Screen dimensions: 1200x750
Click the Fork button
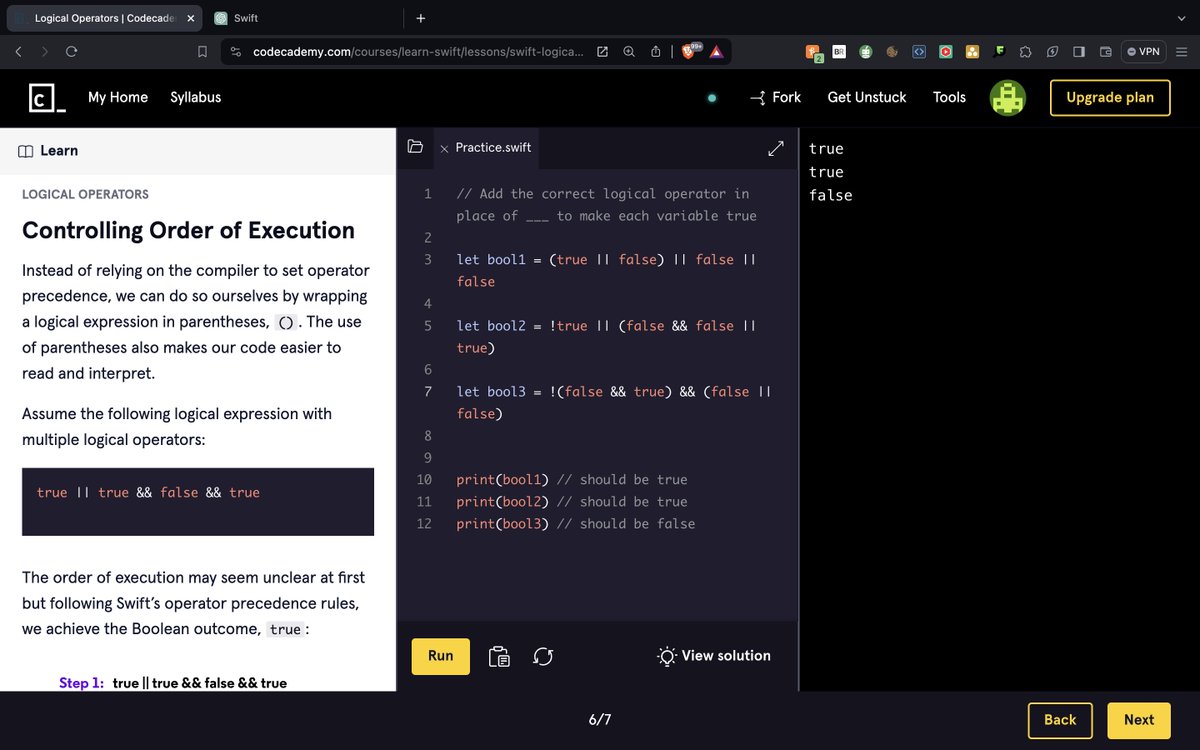click(775, 97)
